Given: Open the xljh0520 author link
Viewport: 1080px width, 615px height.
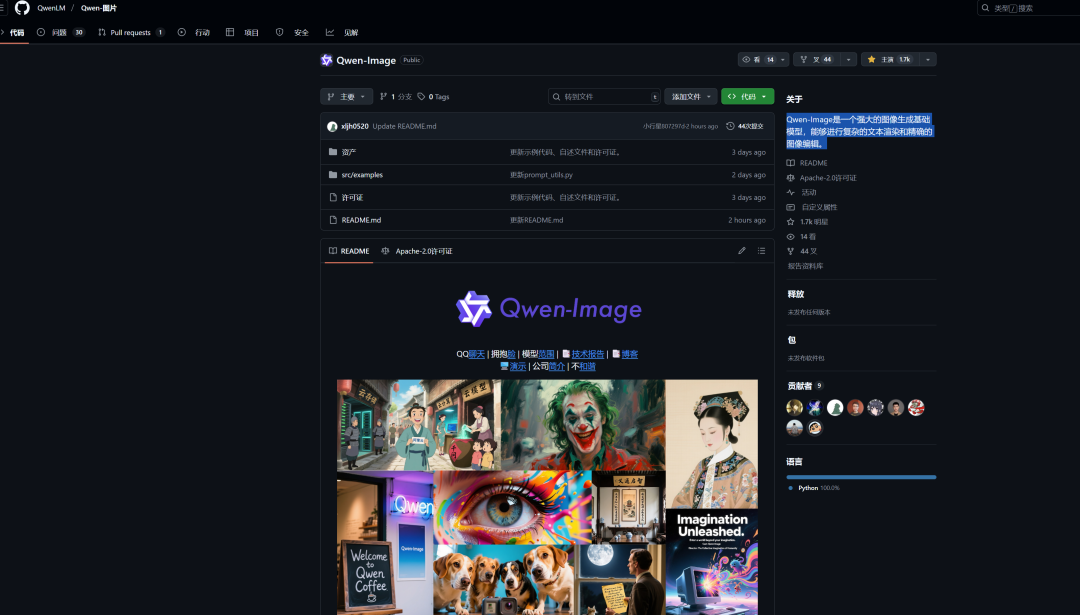Looking at the screenshot, I should click(355, 126).
